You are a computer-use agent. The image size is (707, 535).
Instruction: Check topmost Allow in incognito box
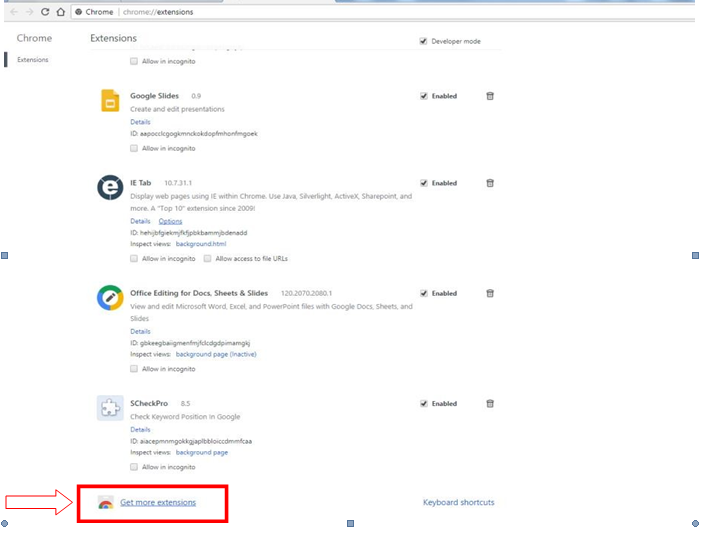point(134,61)
